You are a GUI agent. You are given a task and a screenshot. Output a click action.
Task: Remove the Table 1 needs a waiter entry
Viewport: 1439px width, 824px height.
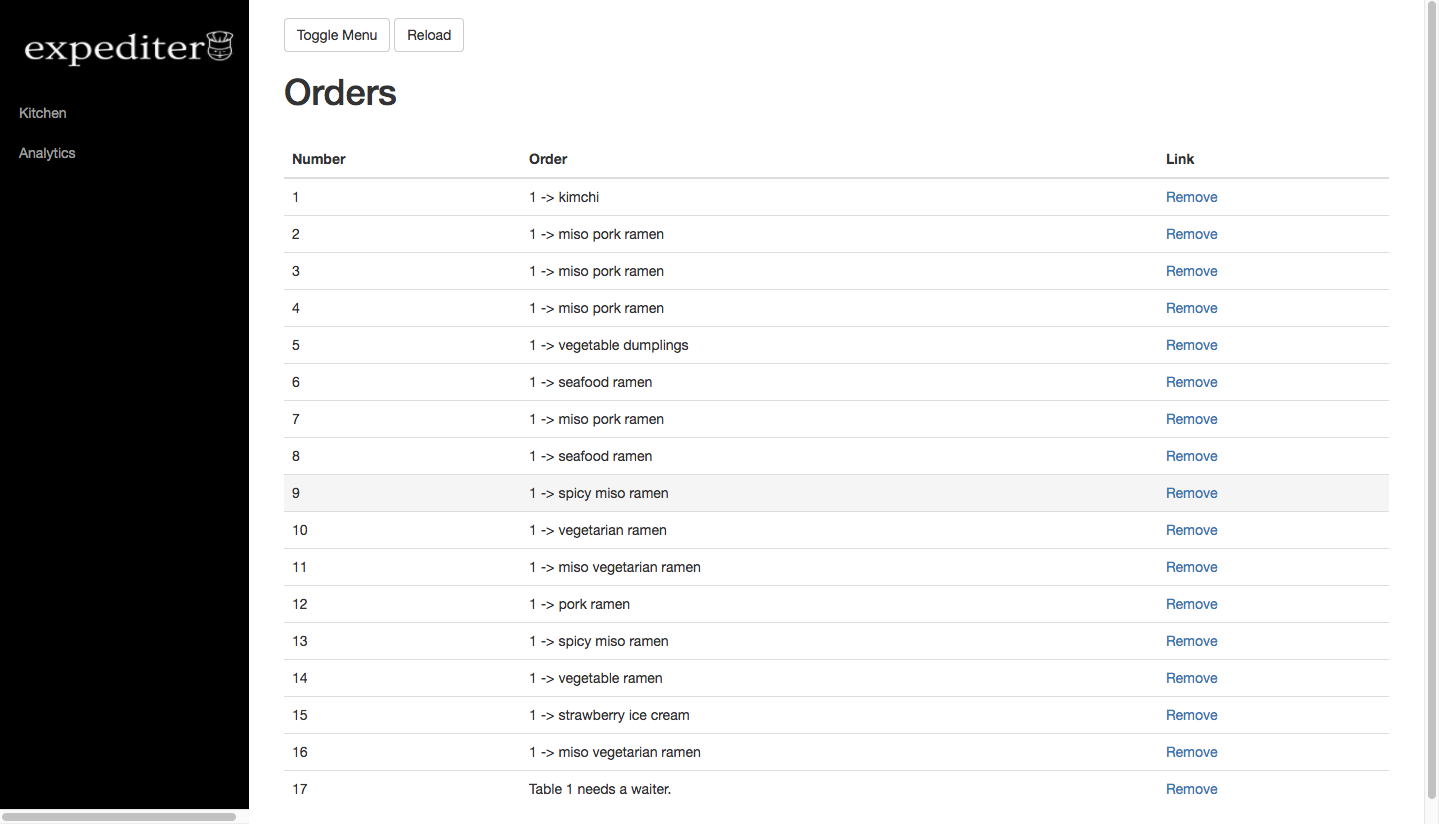(x=1191, y=789)
